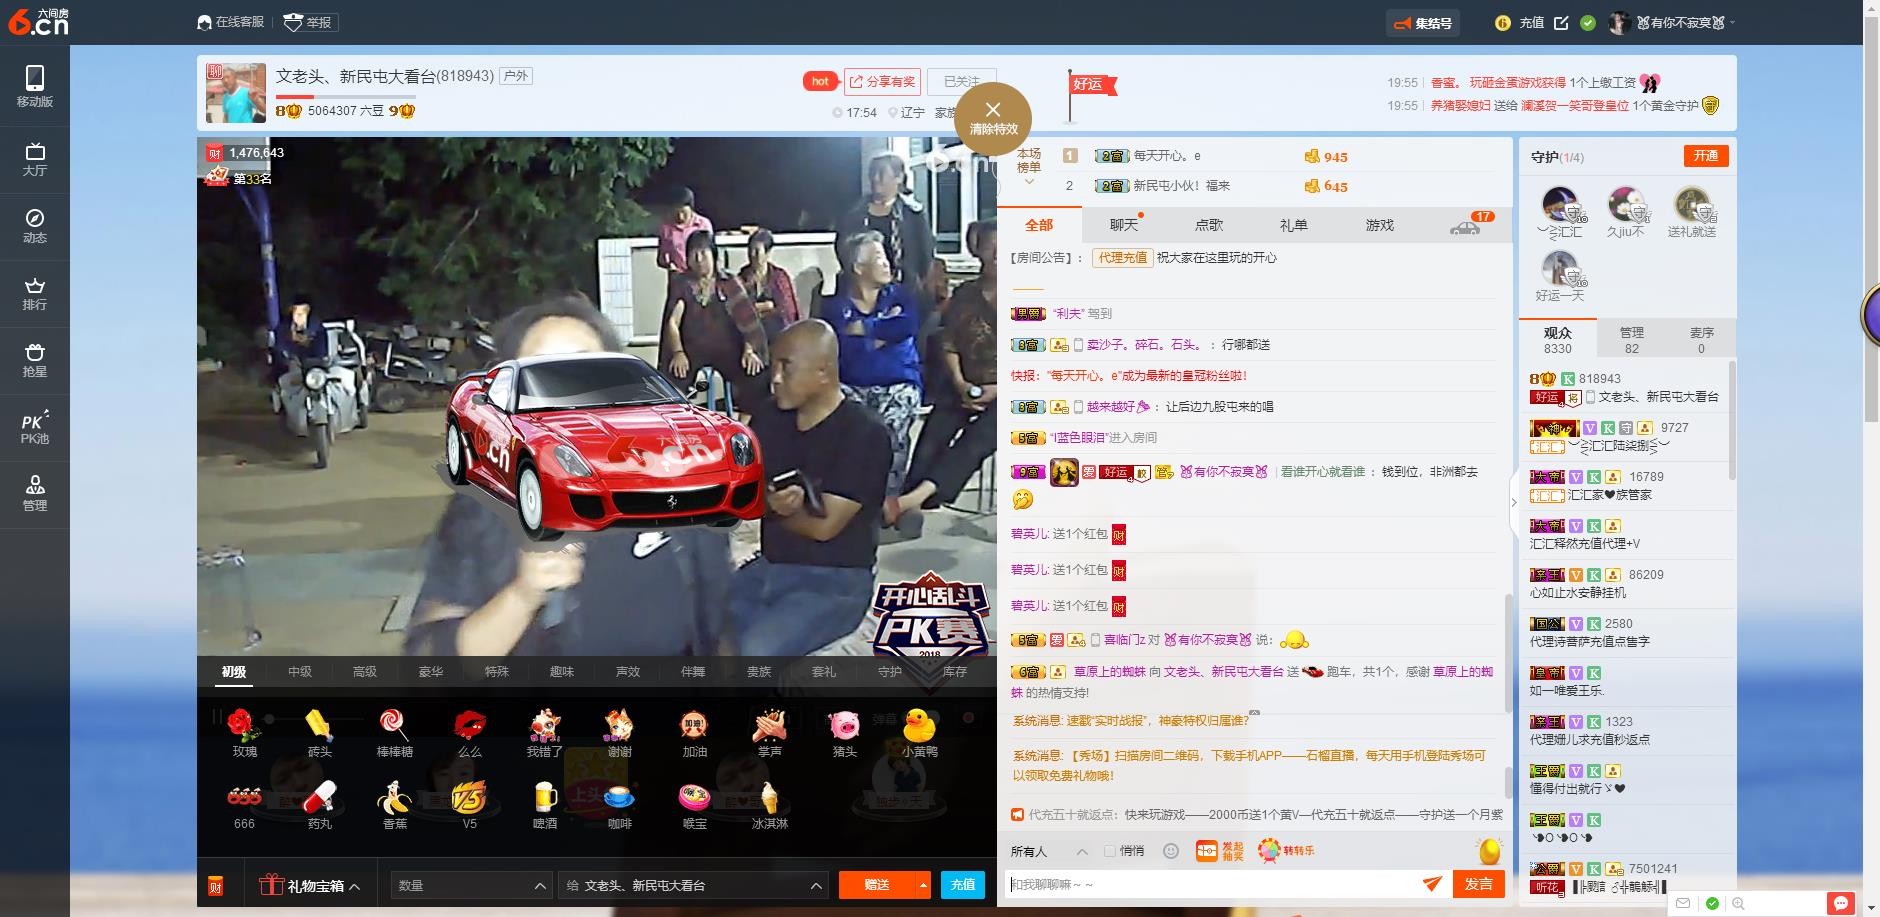
Task: Select the 库存 inventory tab
Action: coord(955,672)
